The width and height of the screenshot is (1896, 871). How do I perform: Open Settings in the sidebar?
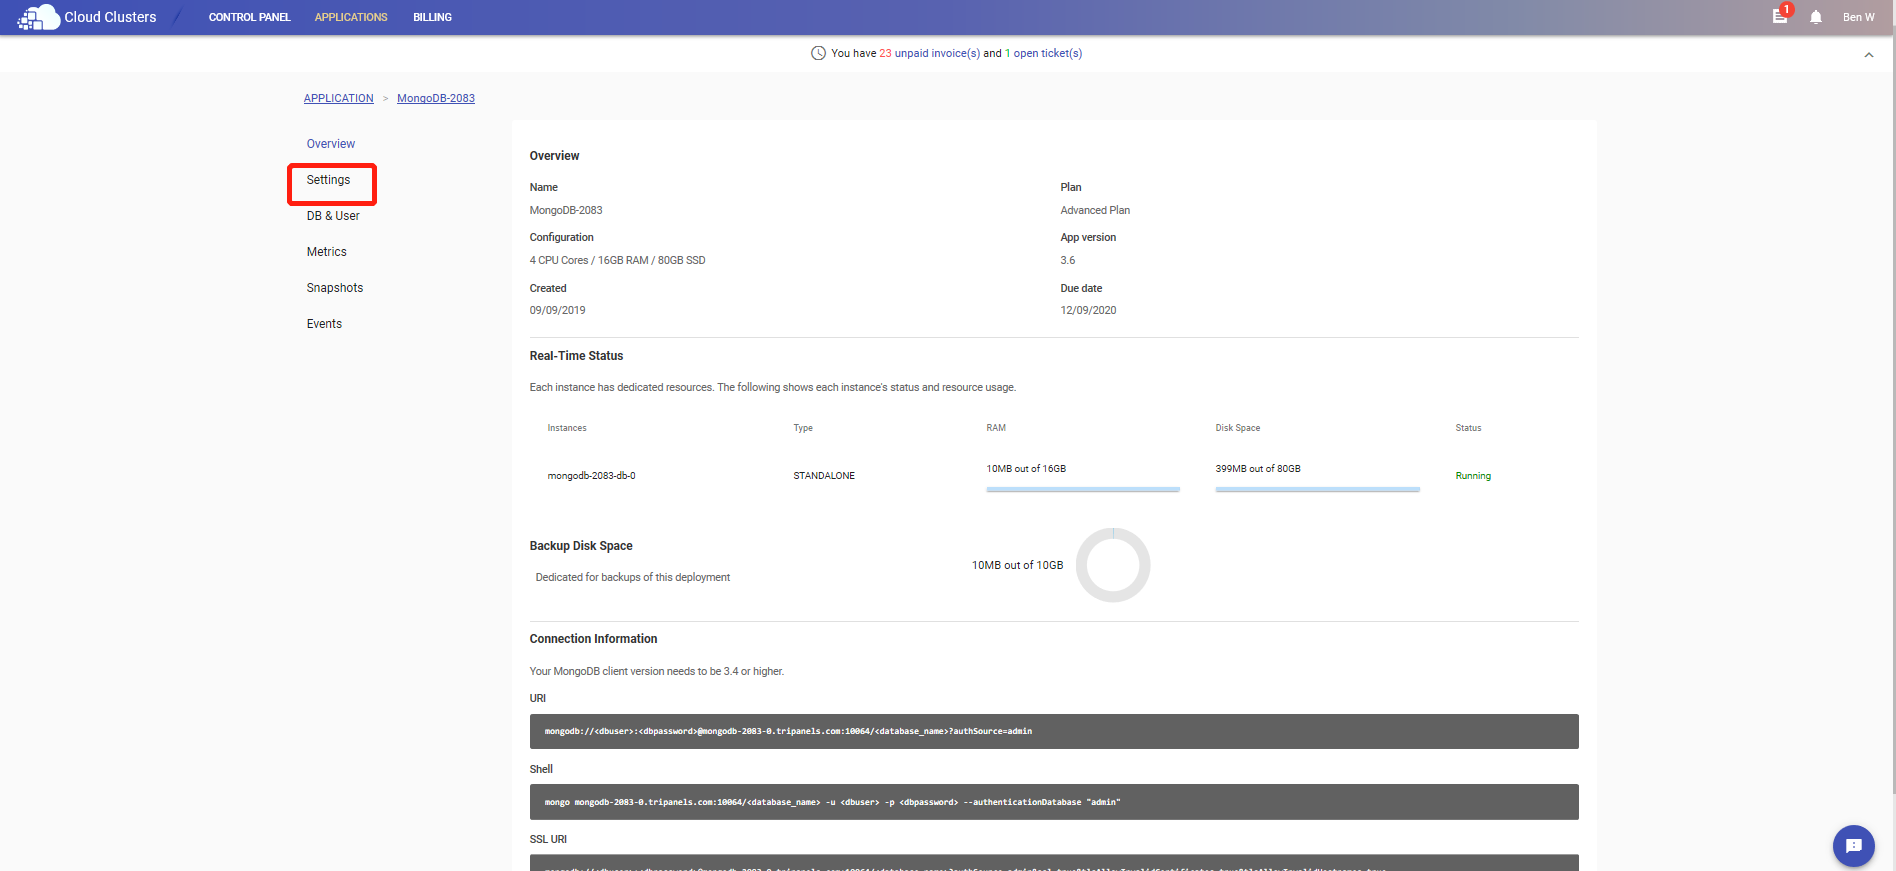point(328,180)
